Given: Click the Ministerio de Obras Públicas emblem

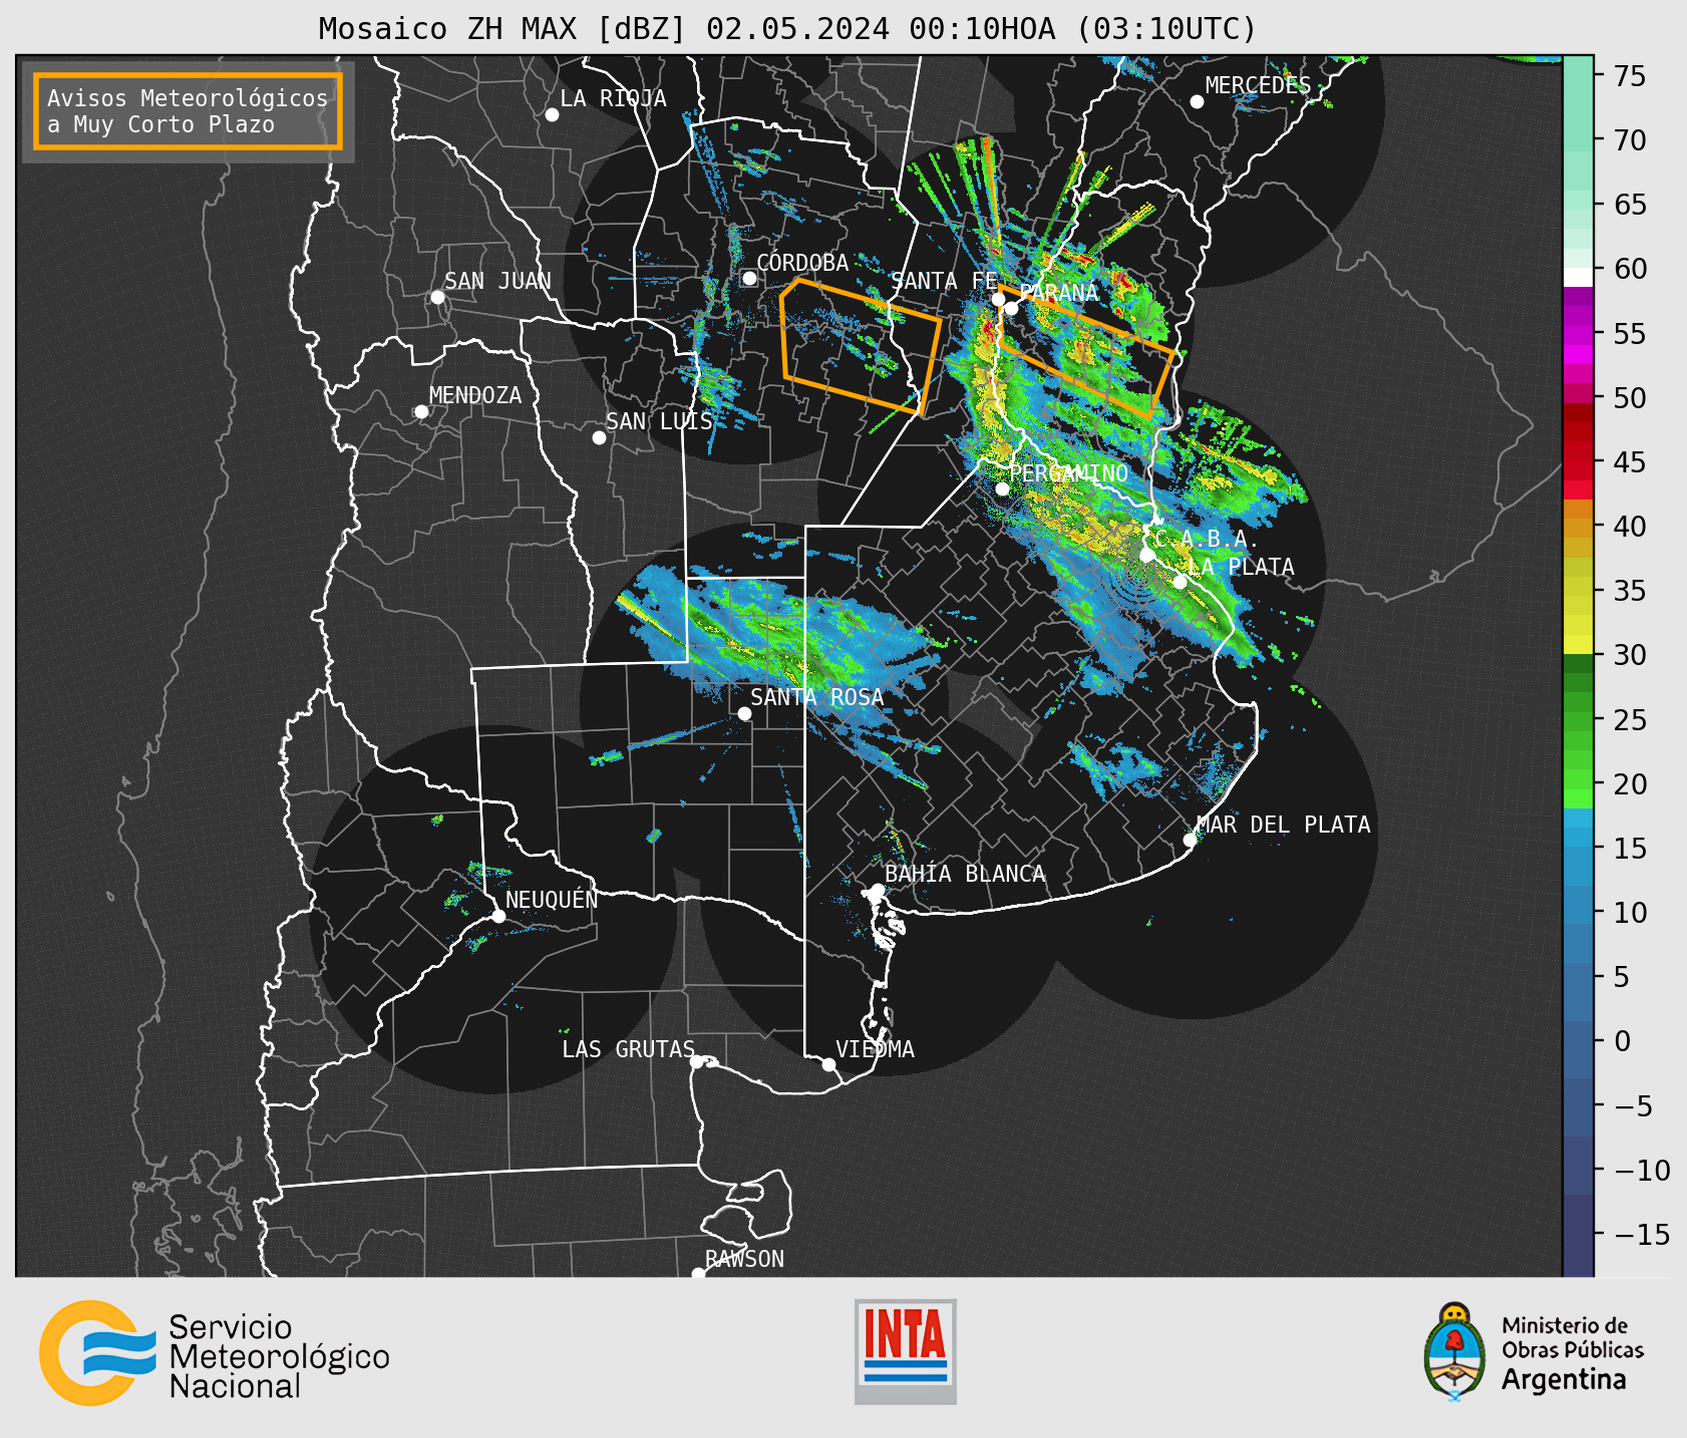Looking at the screenshot, I should (x=1534, y=1353).
